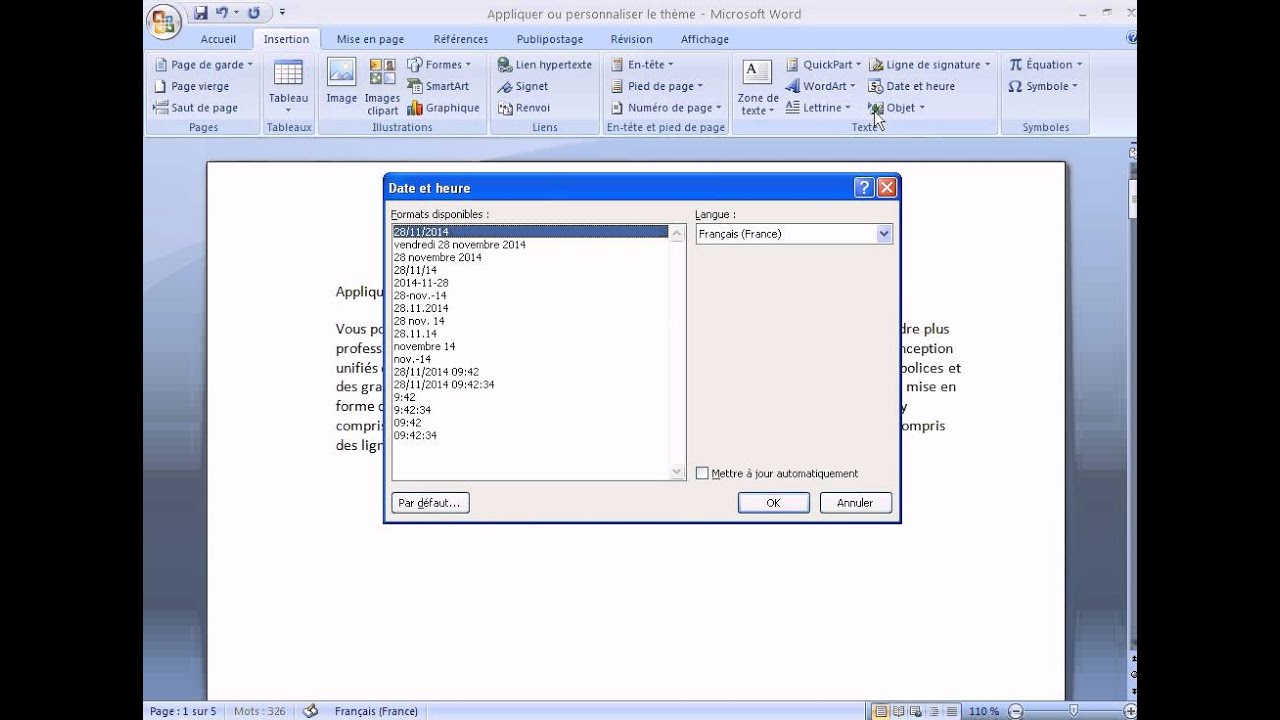Customize the quick access toolbar

coord(282,13)
